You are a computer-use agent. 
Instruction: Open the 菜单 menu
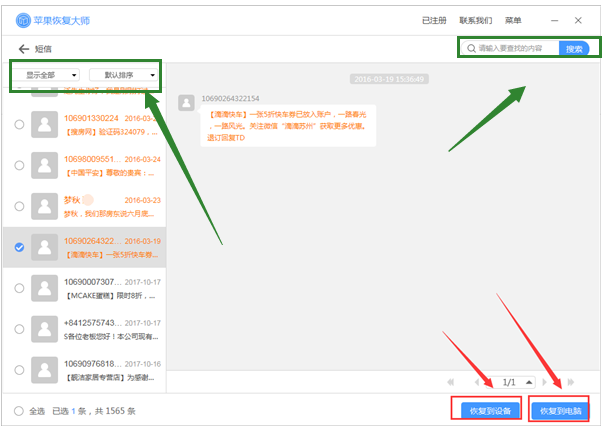coord(513,20)
